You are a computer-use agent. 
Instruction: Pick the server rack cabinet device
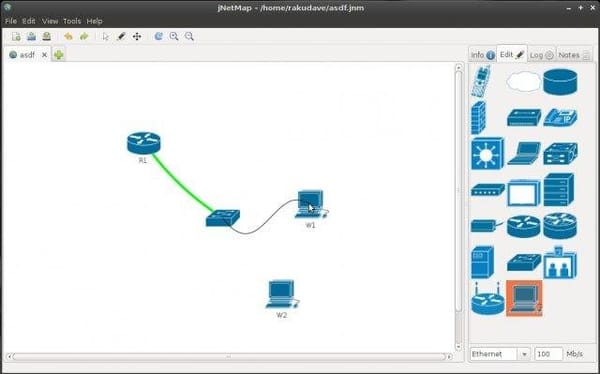click(x=559, y=190)
